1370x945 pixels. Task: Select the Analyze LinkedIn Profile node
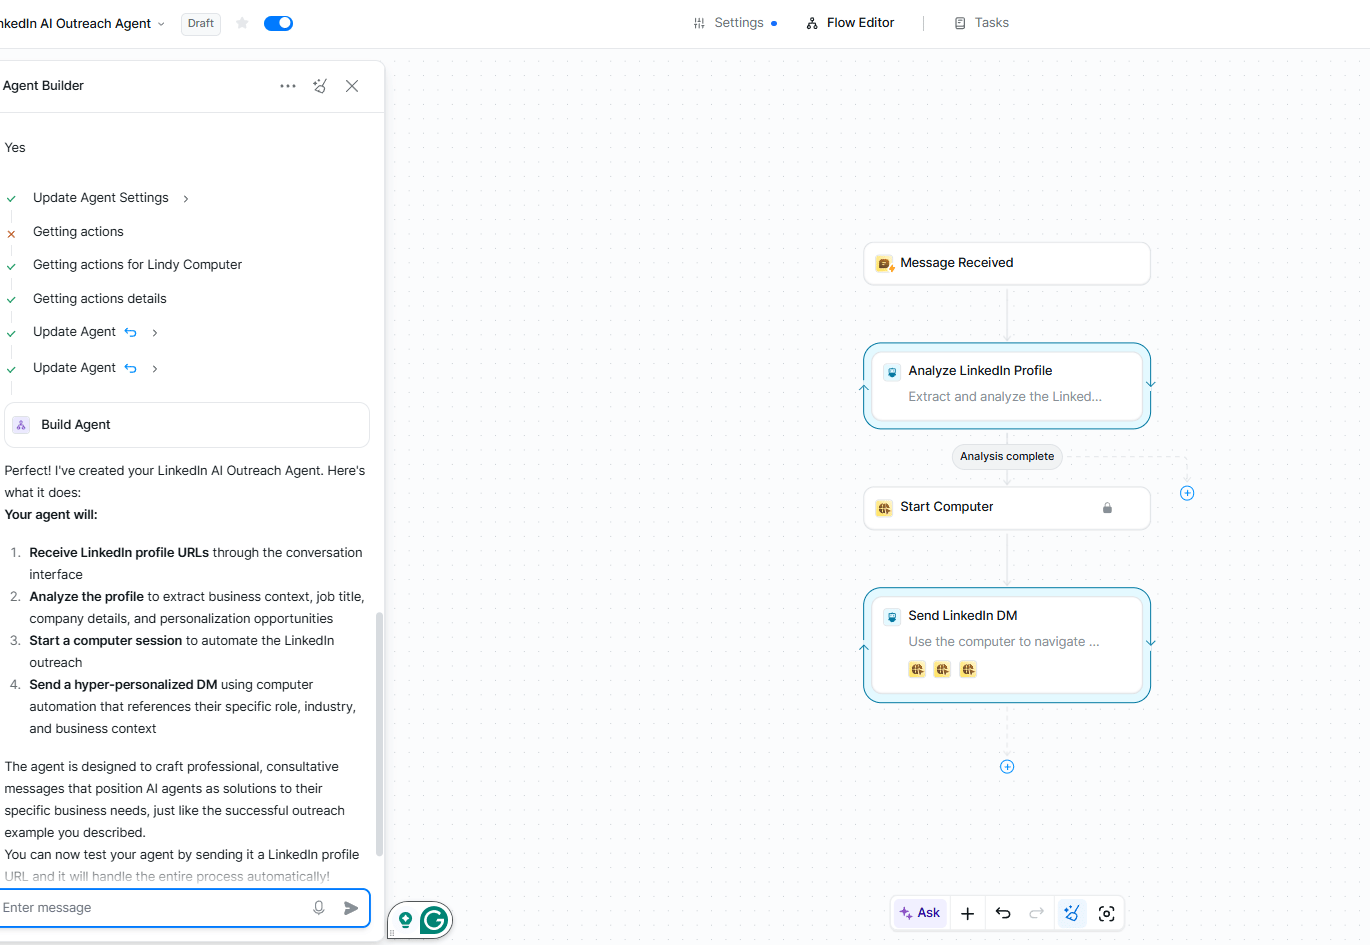click(x=1007, y=386)
